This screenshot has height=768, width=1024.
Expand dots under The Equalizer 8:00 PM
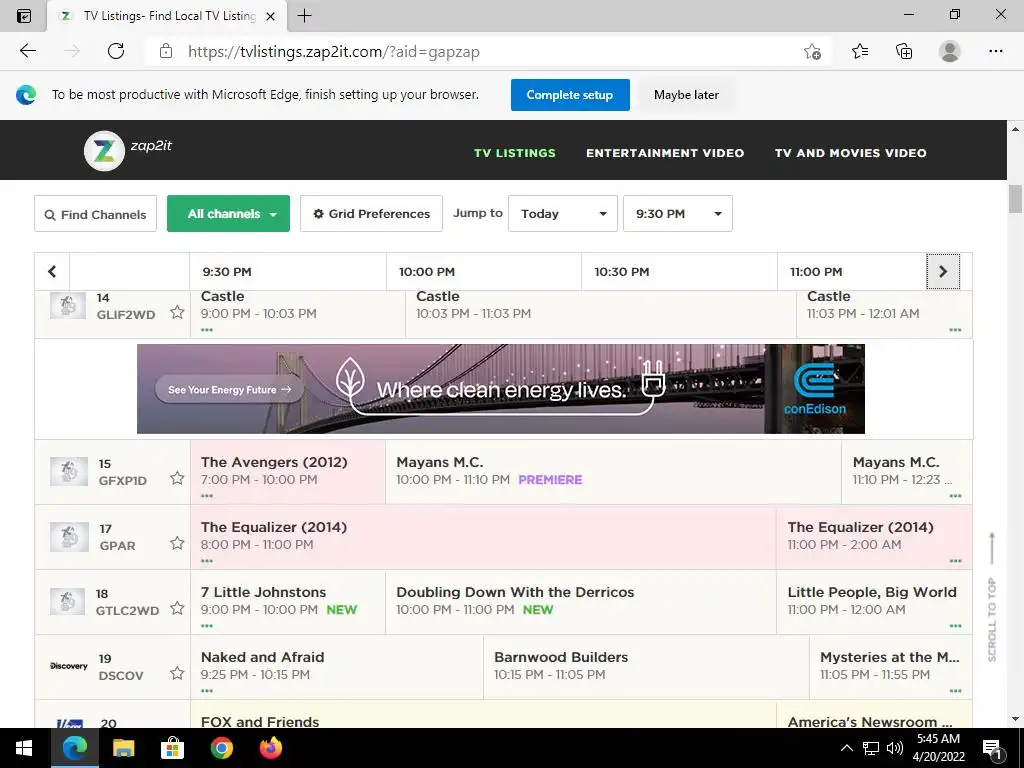[x=207, y=560]
